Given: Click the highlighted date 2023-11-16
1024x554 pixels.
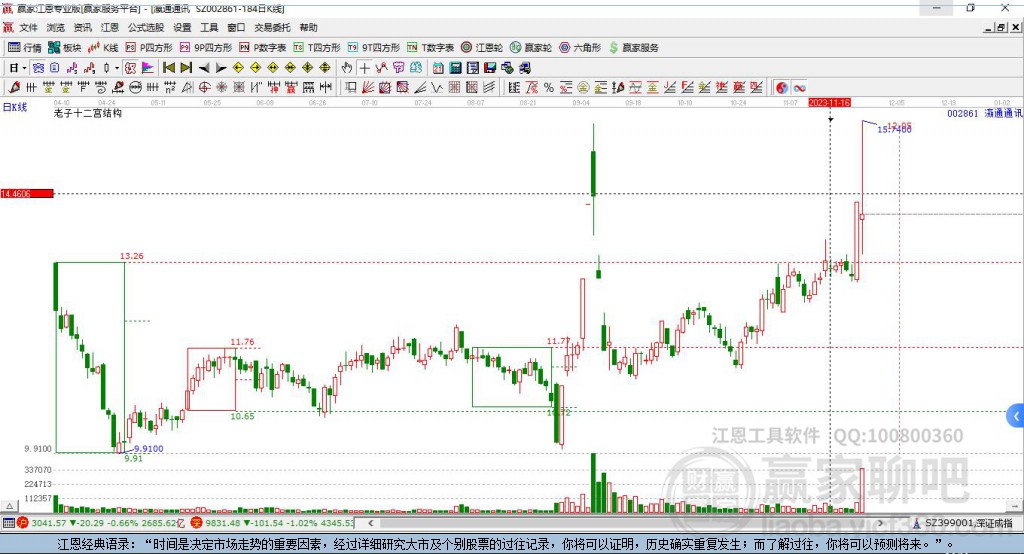Looking at the screenshot, I should [829, 103].
